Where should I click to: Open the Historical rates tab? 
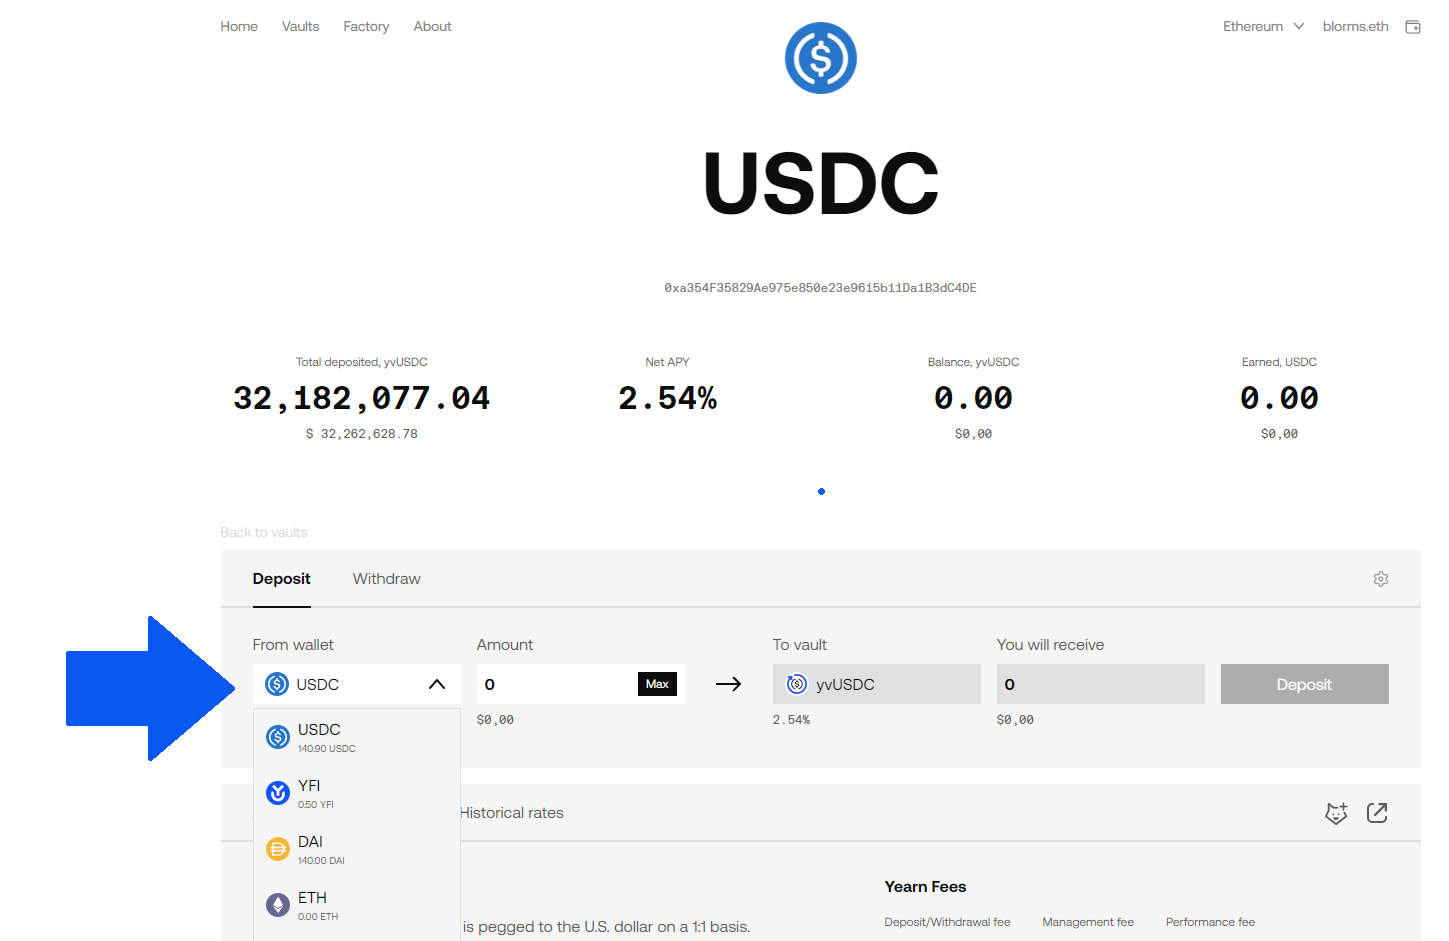512,813
